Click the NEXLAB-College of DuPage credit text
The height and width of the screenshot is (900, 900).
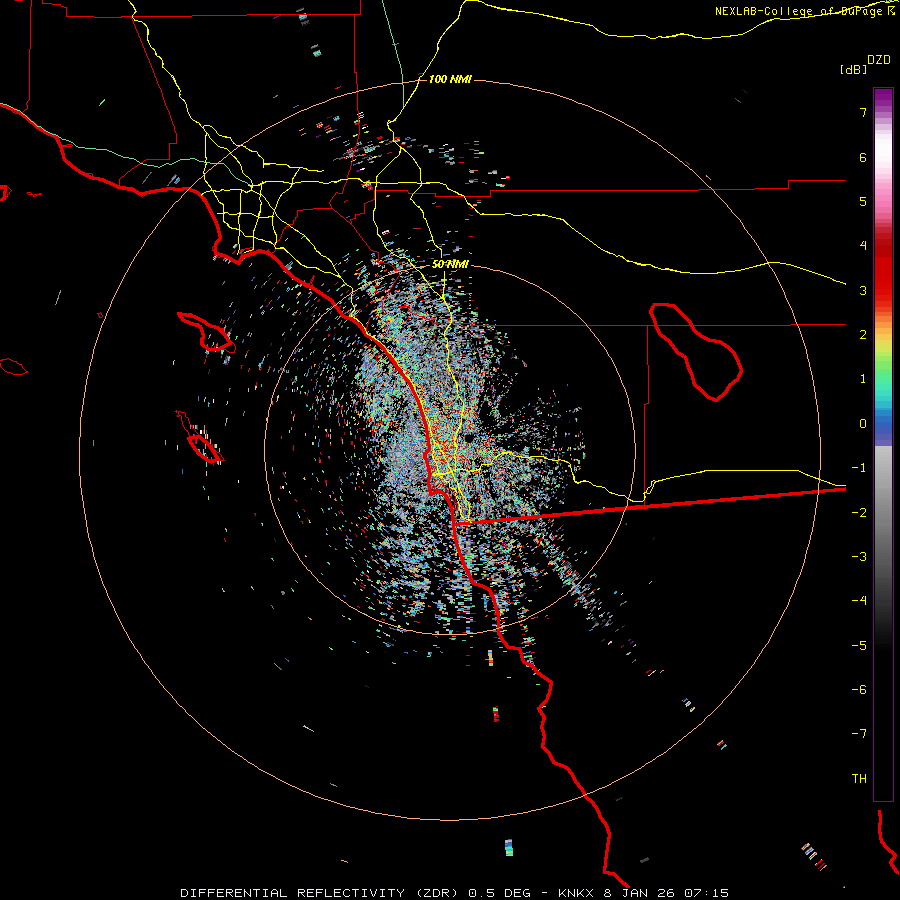[x=805, y=11]
